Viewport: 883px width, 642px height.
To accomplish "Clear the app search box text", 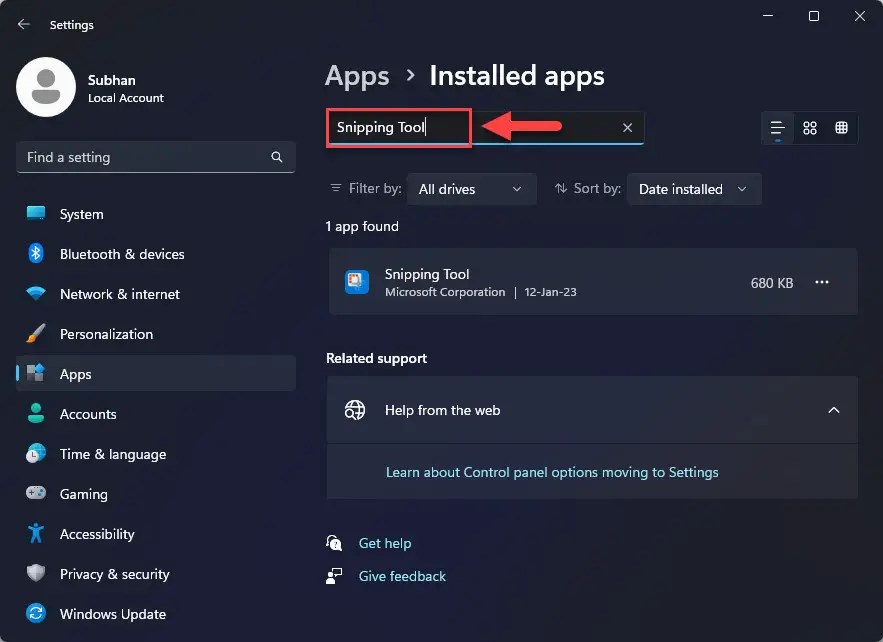I will [627, 128].
